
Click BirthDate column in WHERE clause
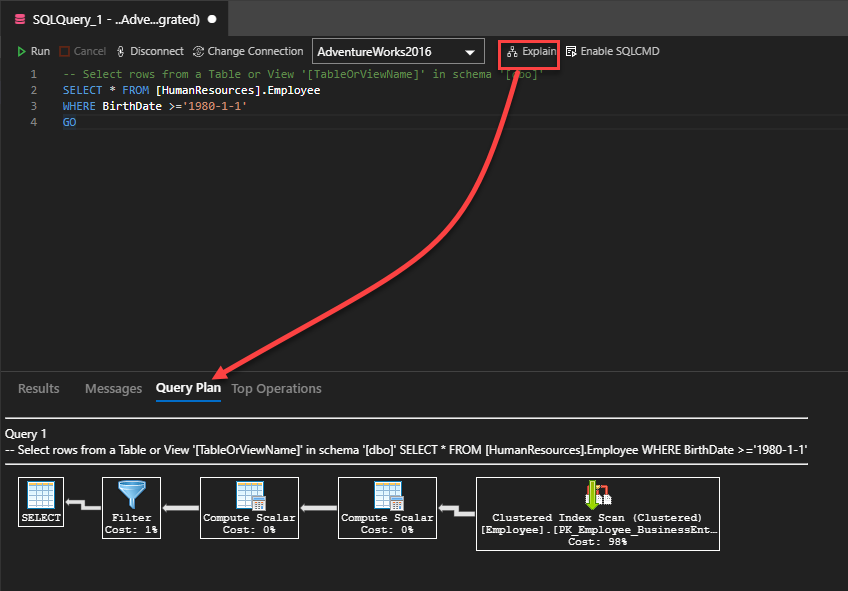tap(132, 106)
